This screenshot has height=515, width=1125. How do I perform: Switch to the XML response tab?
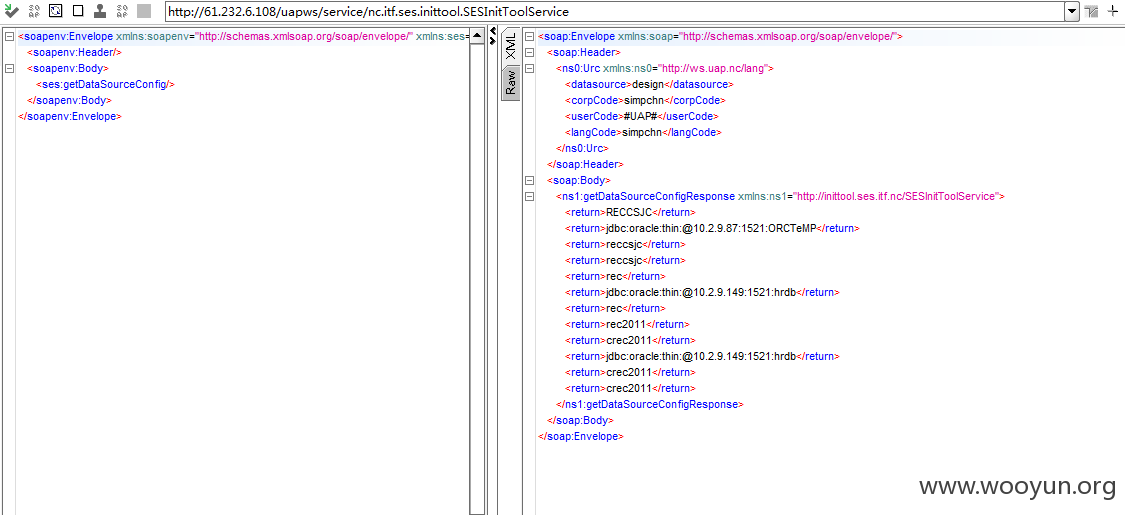[x=510, y=45]
